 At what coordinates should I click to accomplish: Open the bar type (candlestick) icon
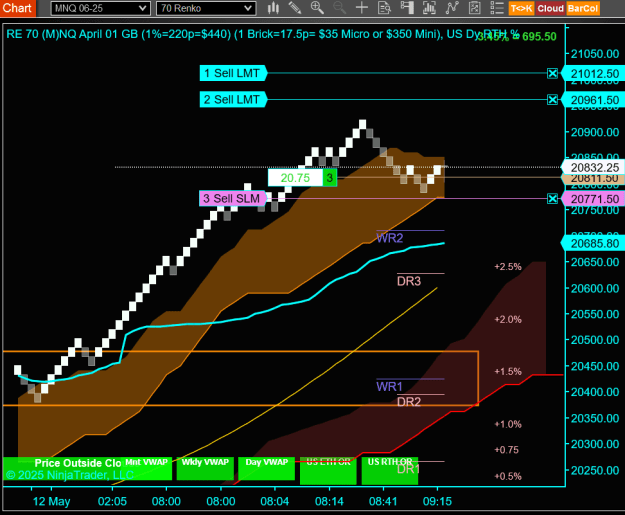273,8
